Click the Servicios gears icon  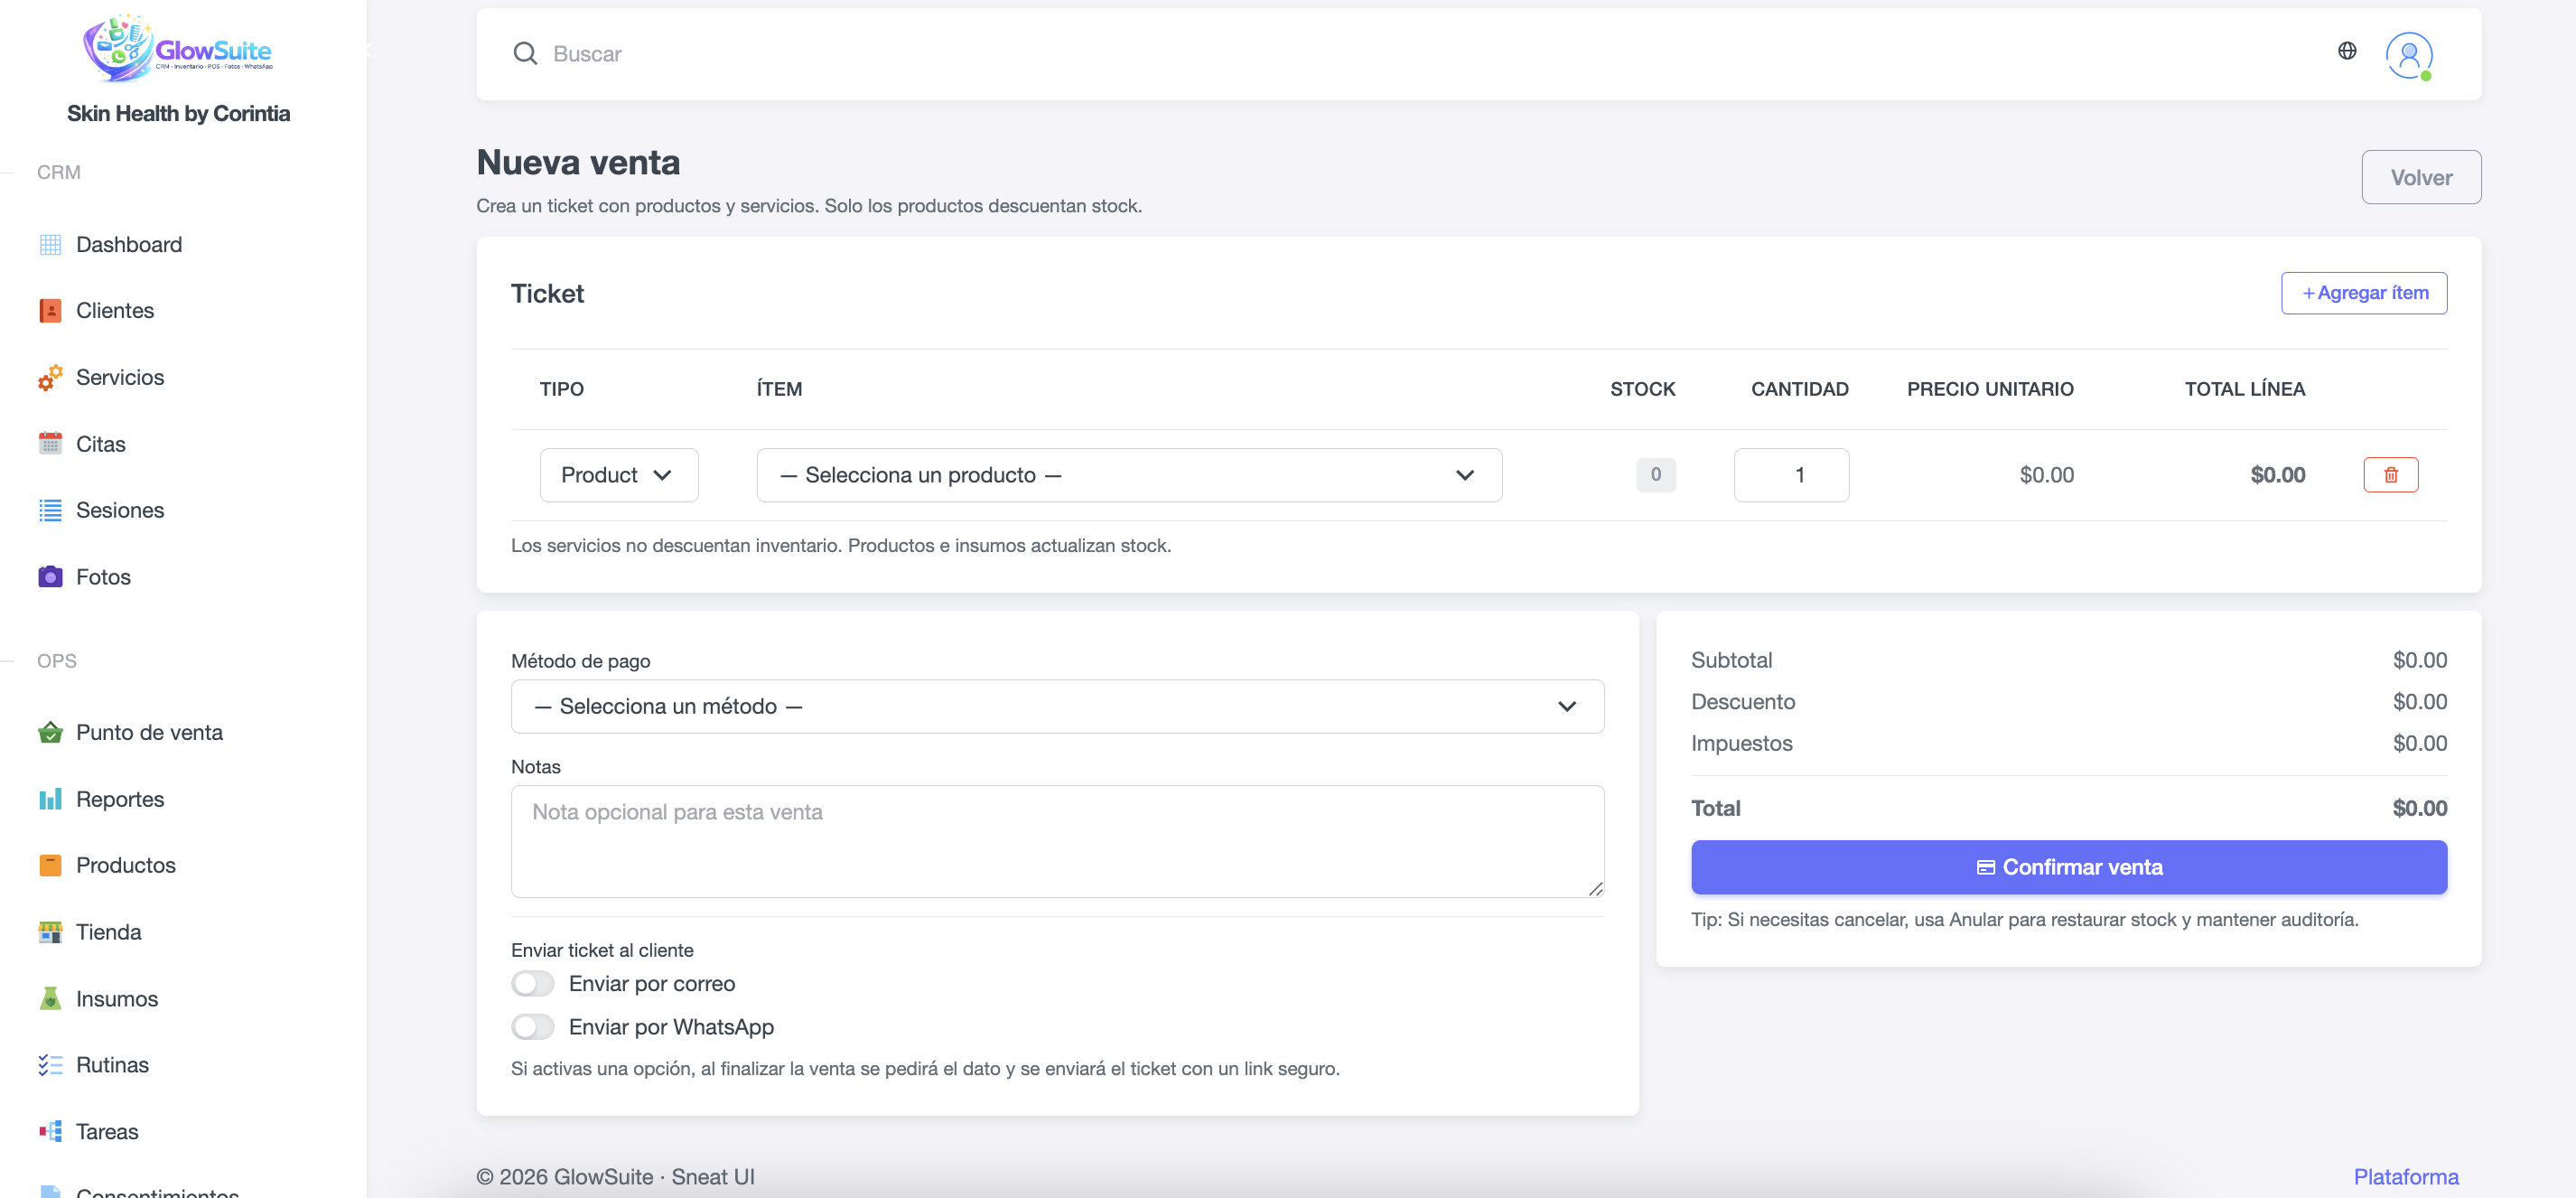50,378
